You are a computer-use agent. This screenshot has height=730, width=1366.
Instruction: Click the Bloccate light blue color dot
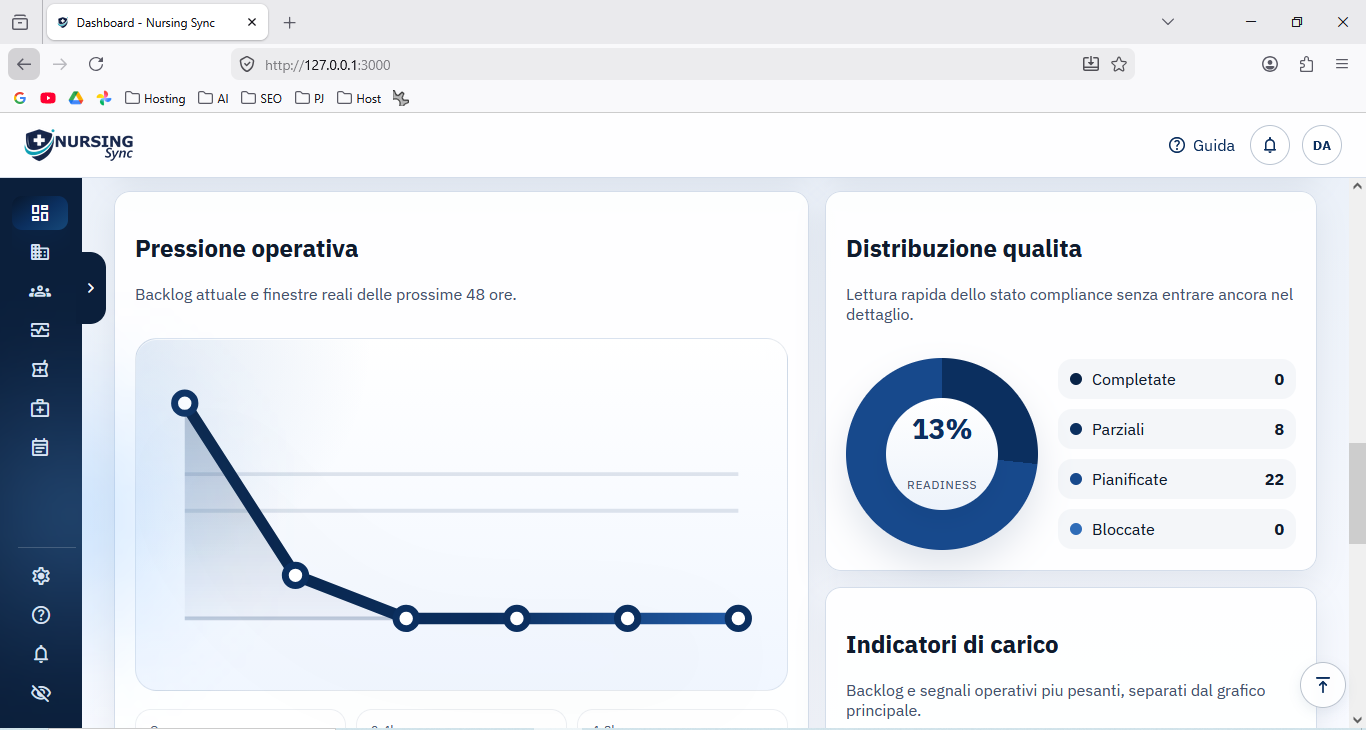tap(1076, 529)
